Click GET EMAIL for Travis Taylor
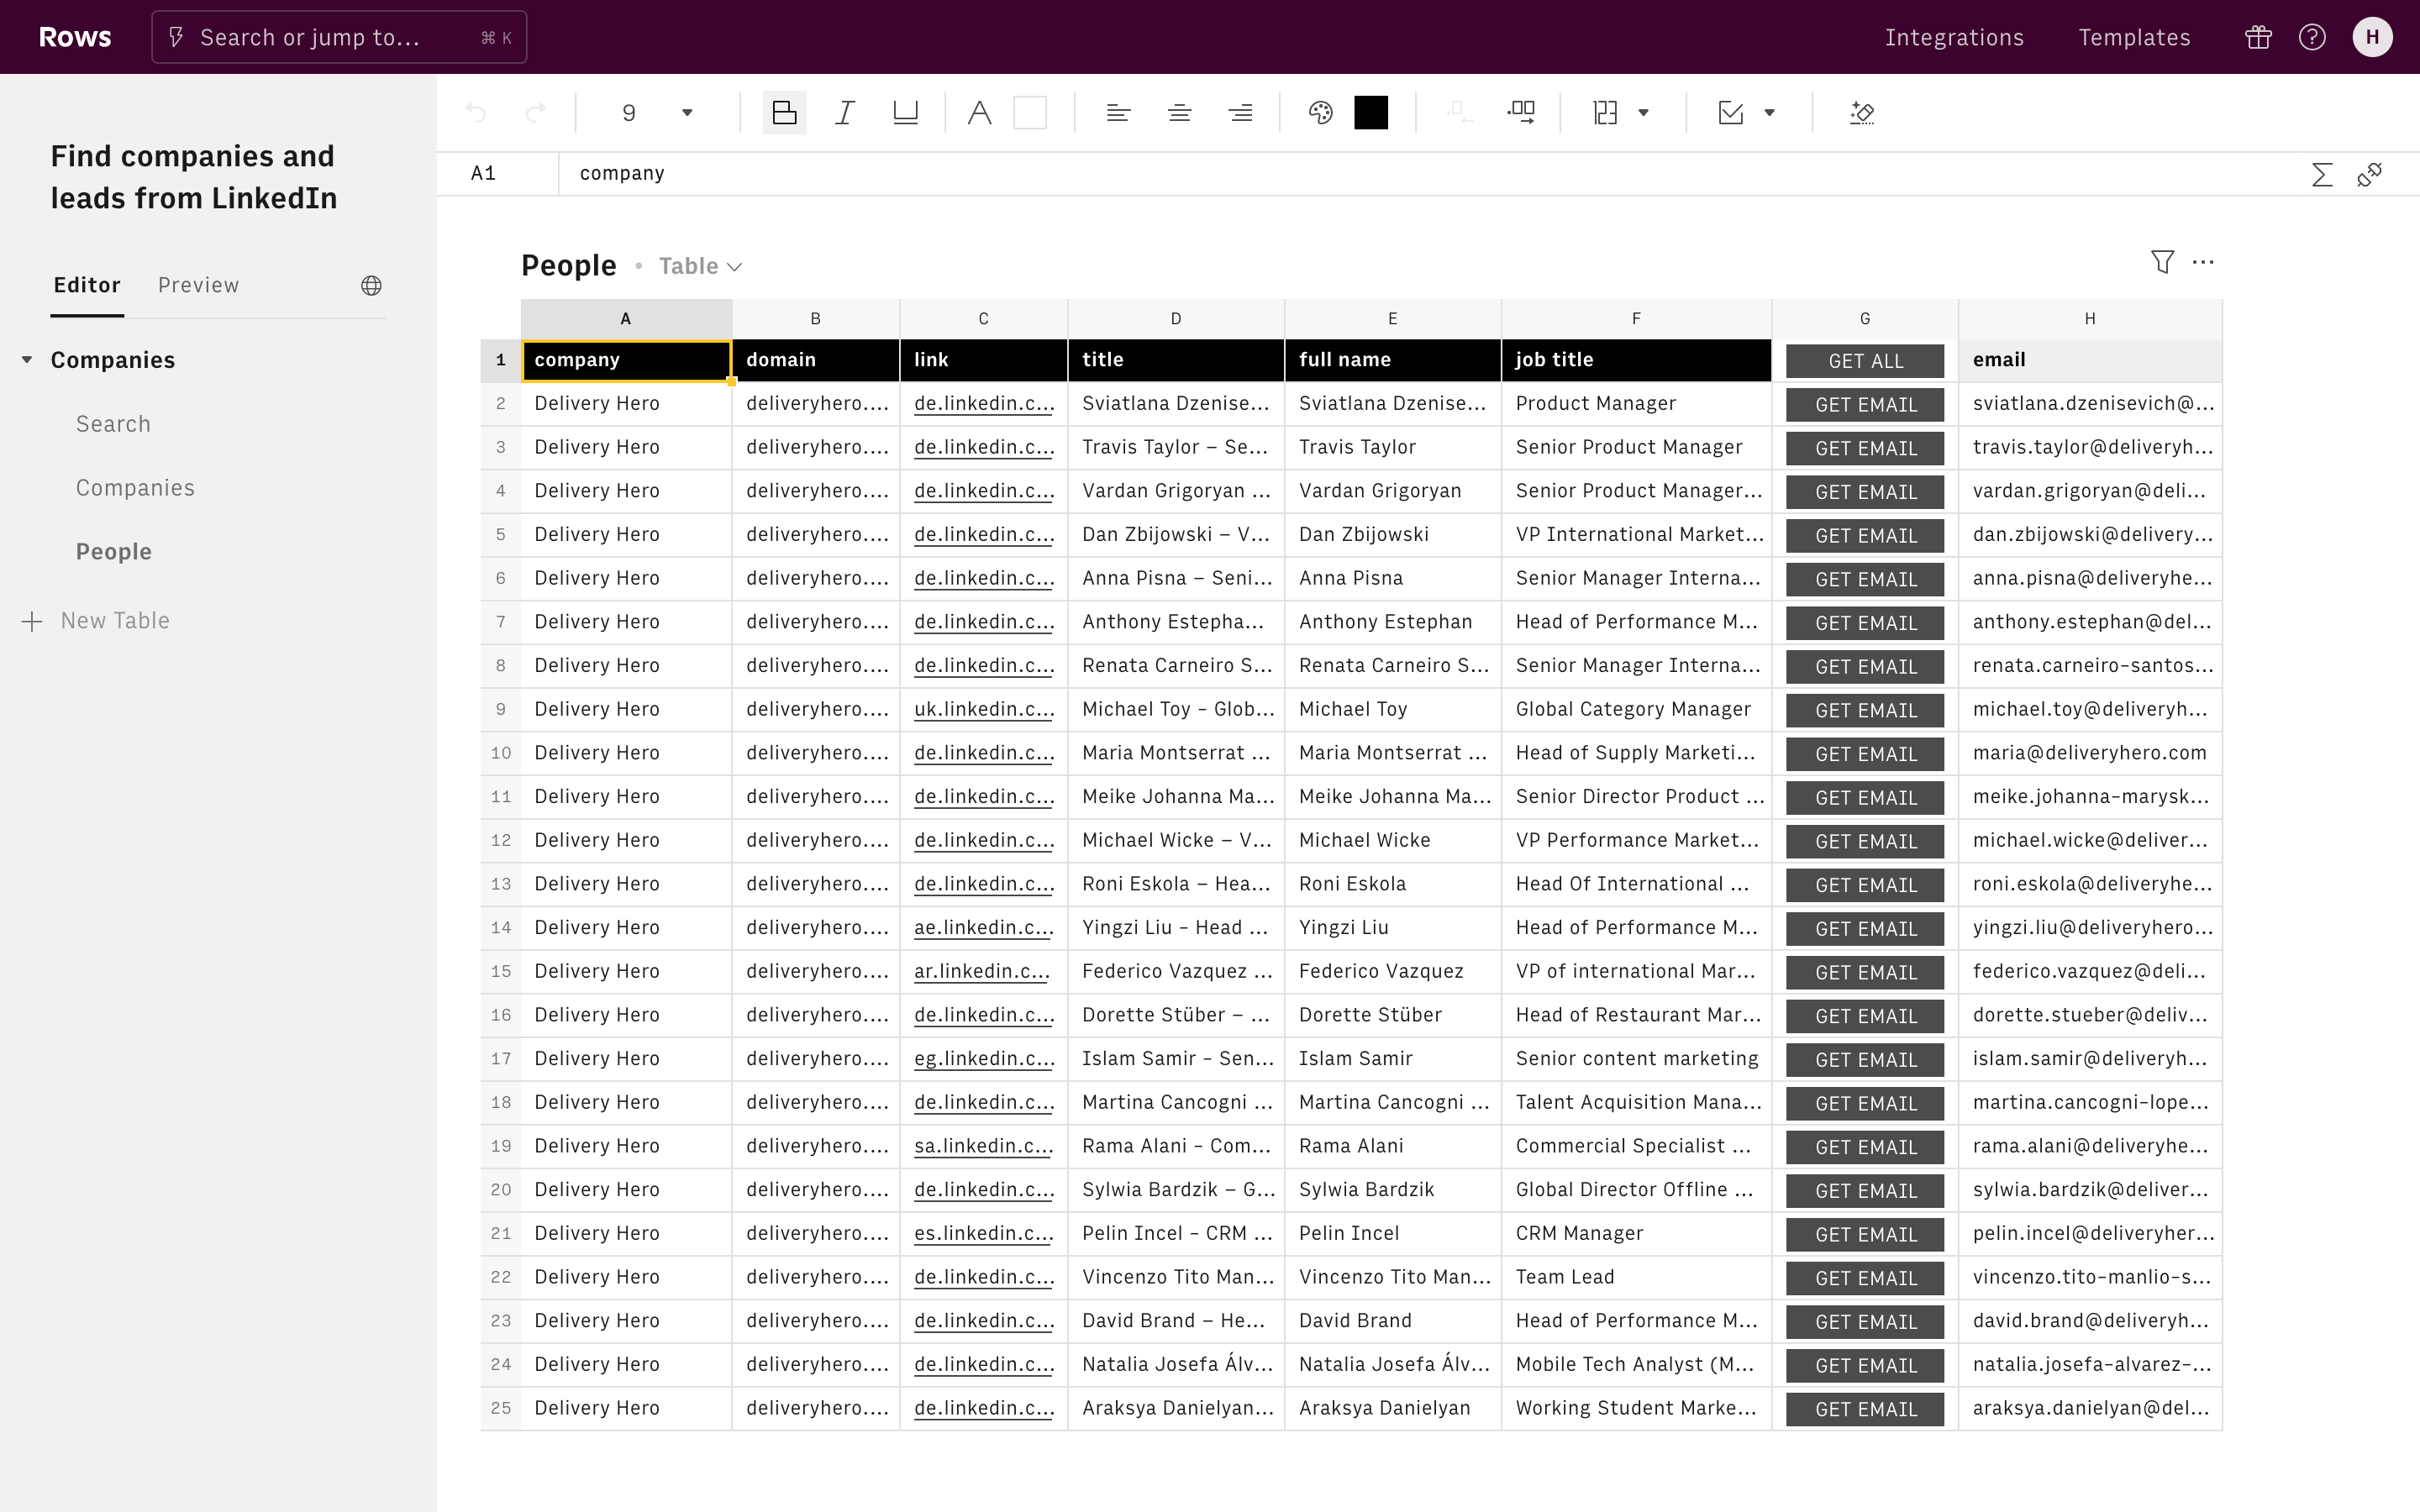This screenshot has height=1512, width=2420. 1865,448
